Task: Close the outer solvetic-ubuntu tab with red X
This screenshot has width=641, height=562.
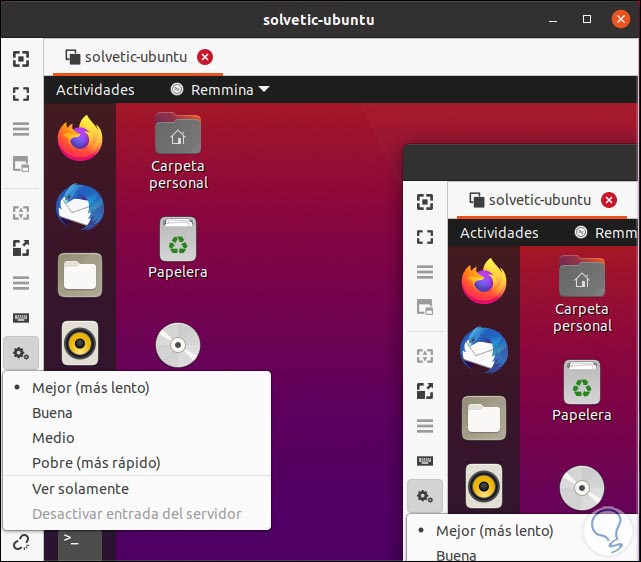Action: [x=205, y=57]
